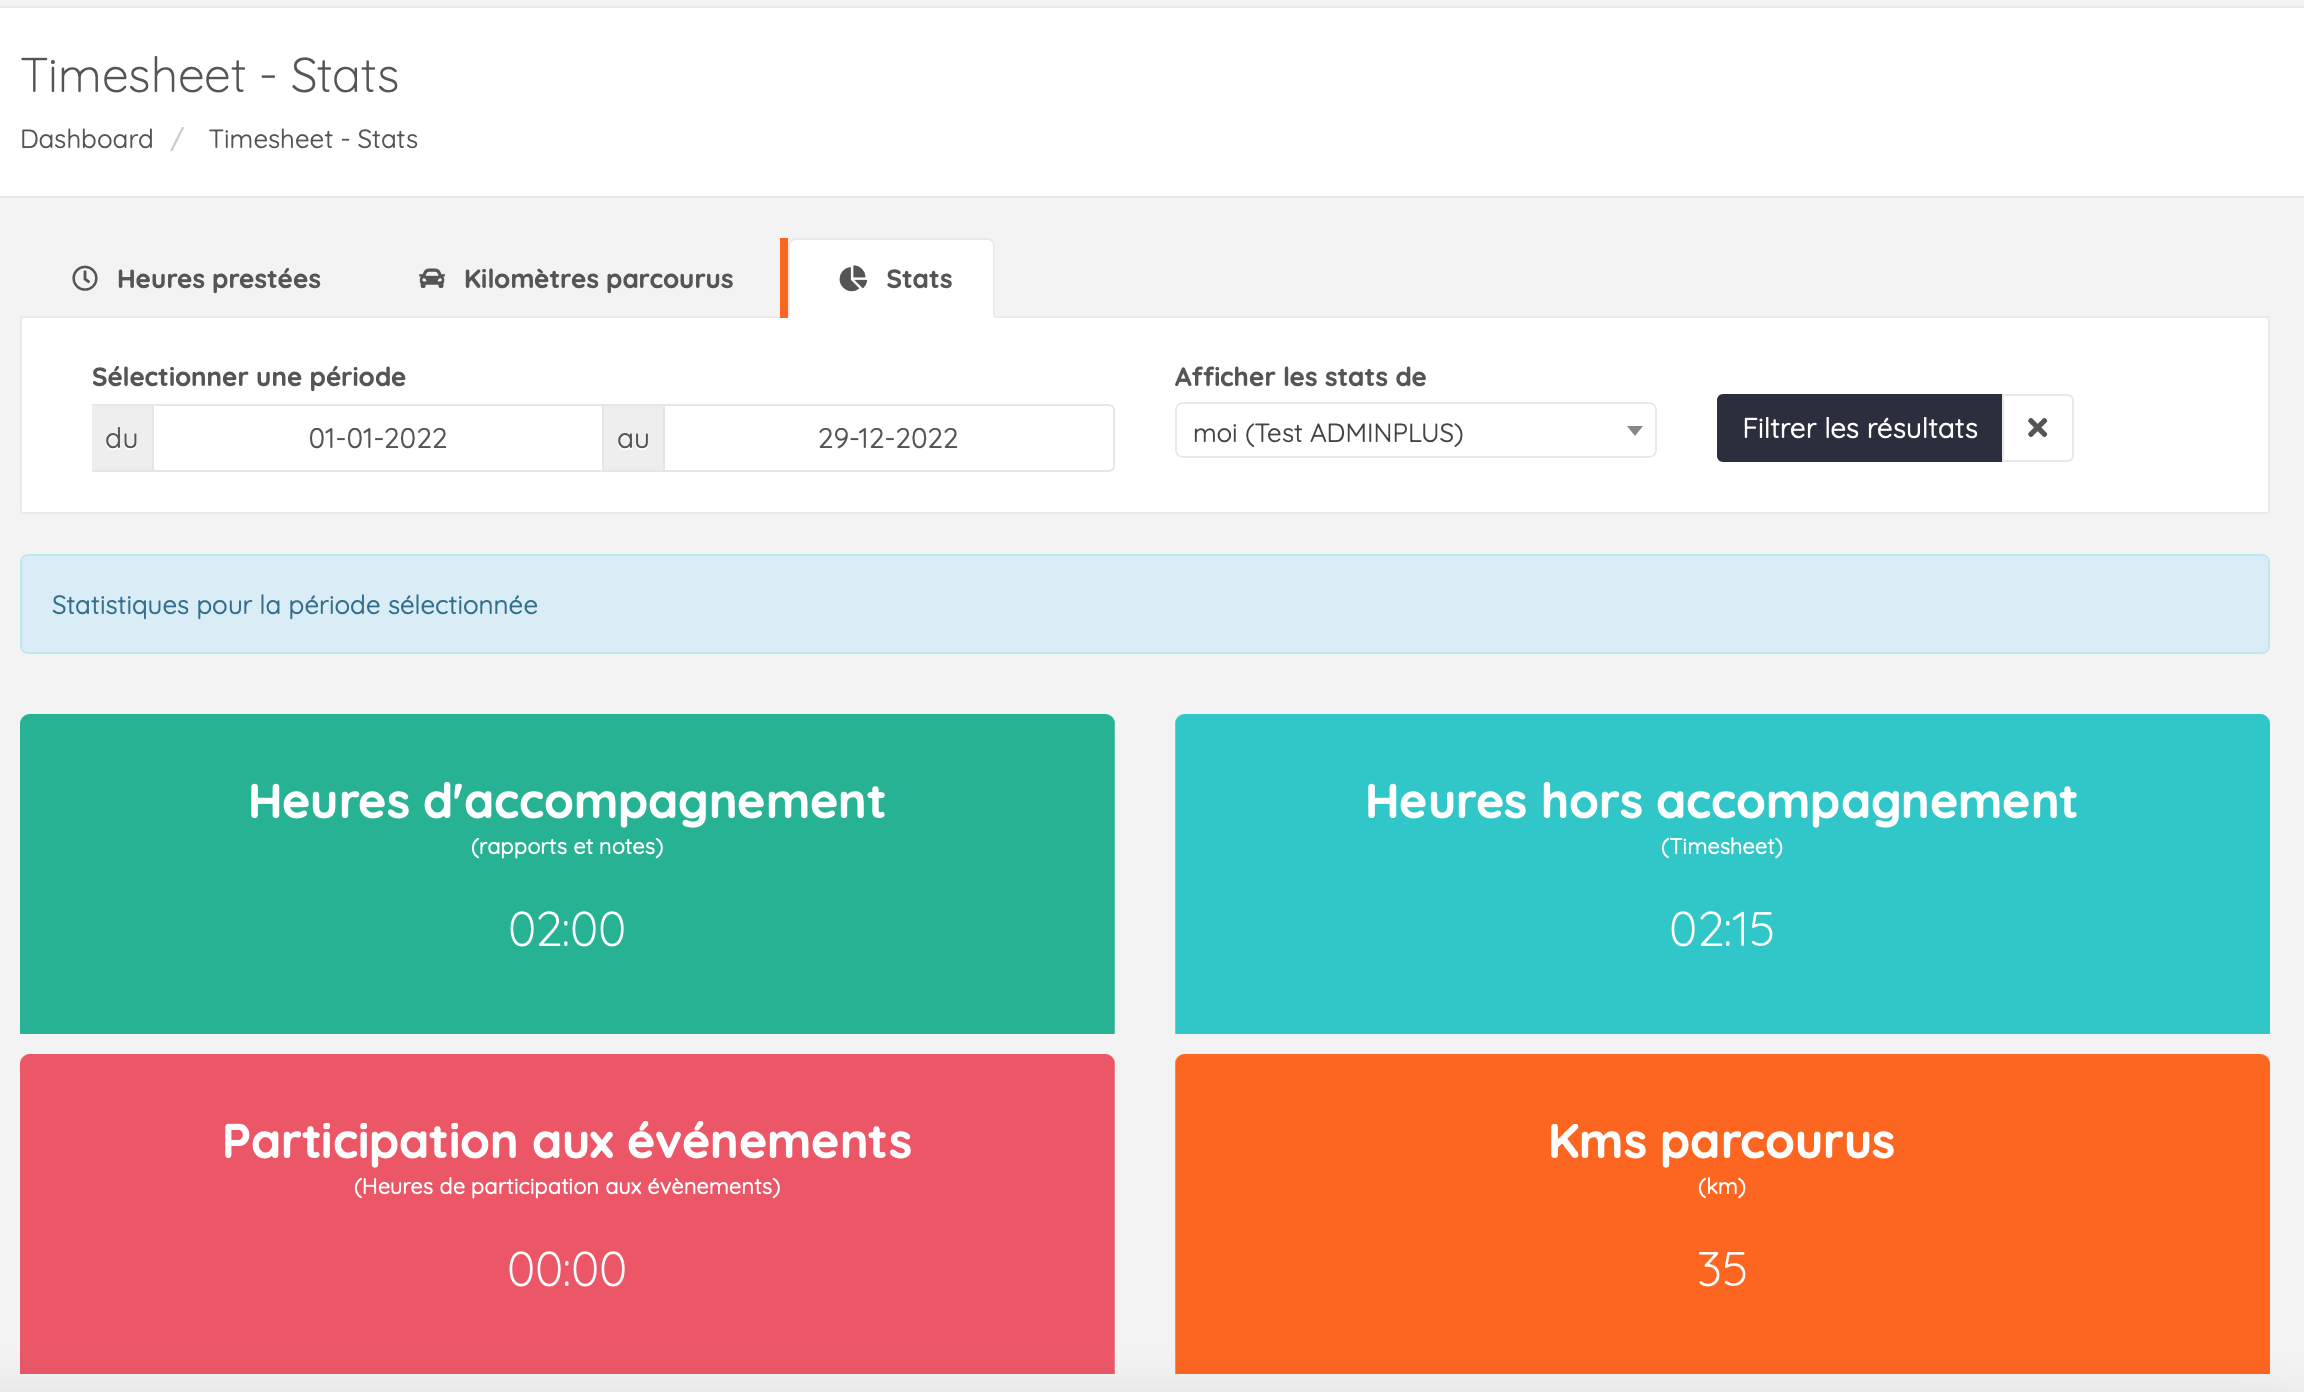Click '(Heures de participation aux évènements)' subtitle

coord(567,1187)
